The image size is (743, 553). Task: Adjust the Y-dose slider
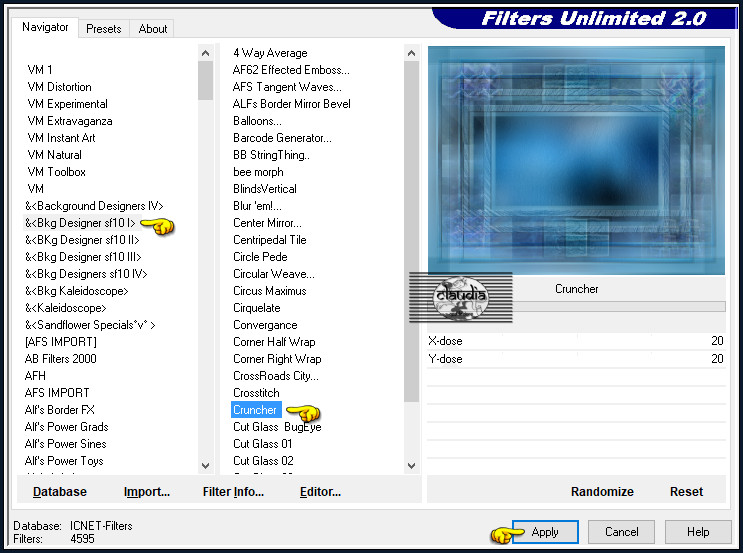(x=576, y=359)
